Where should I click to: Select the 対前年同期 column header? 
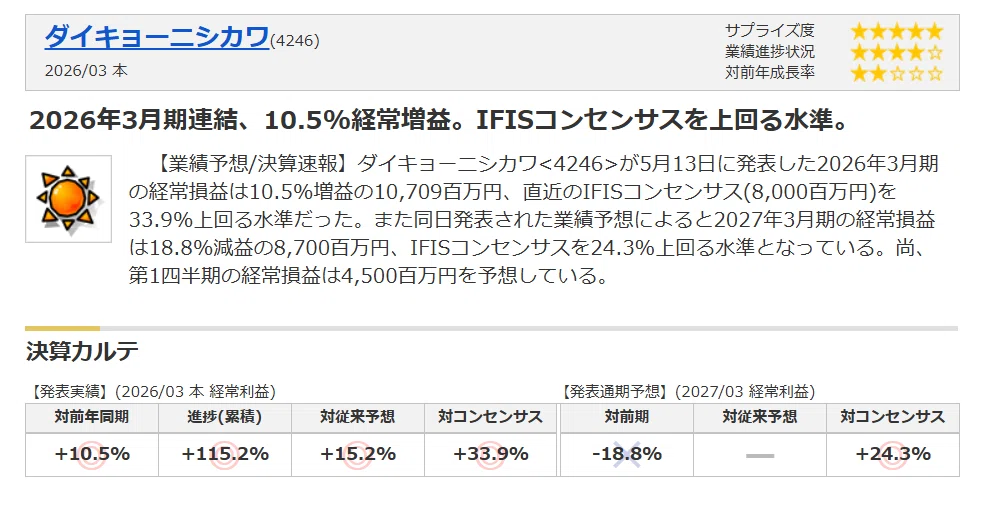tap(92, 417)
